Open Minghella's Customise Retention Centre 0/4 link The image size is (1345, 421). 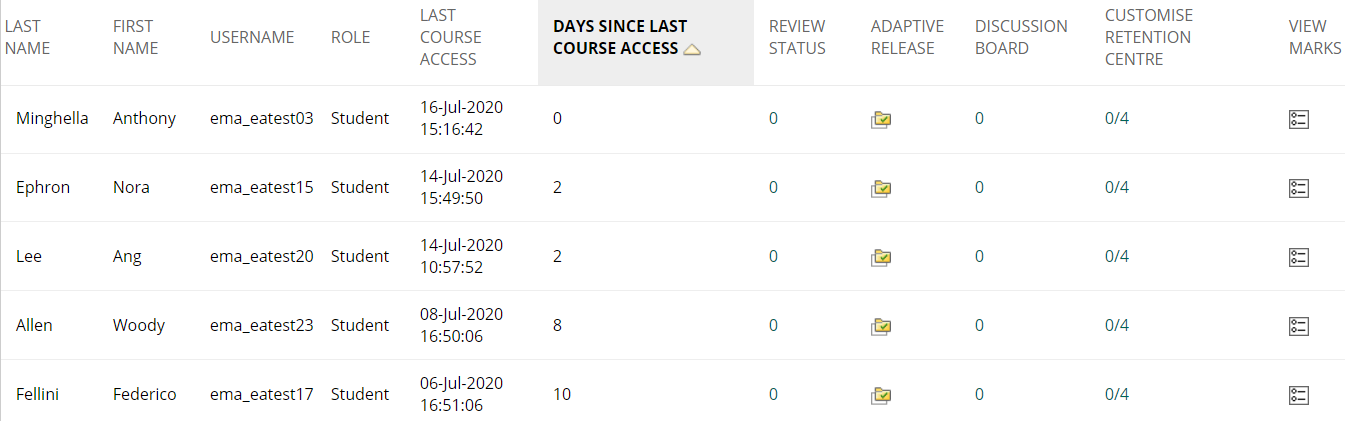tap(1117, 118)
